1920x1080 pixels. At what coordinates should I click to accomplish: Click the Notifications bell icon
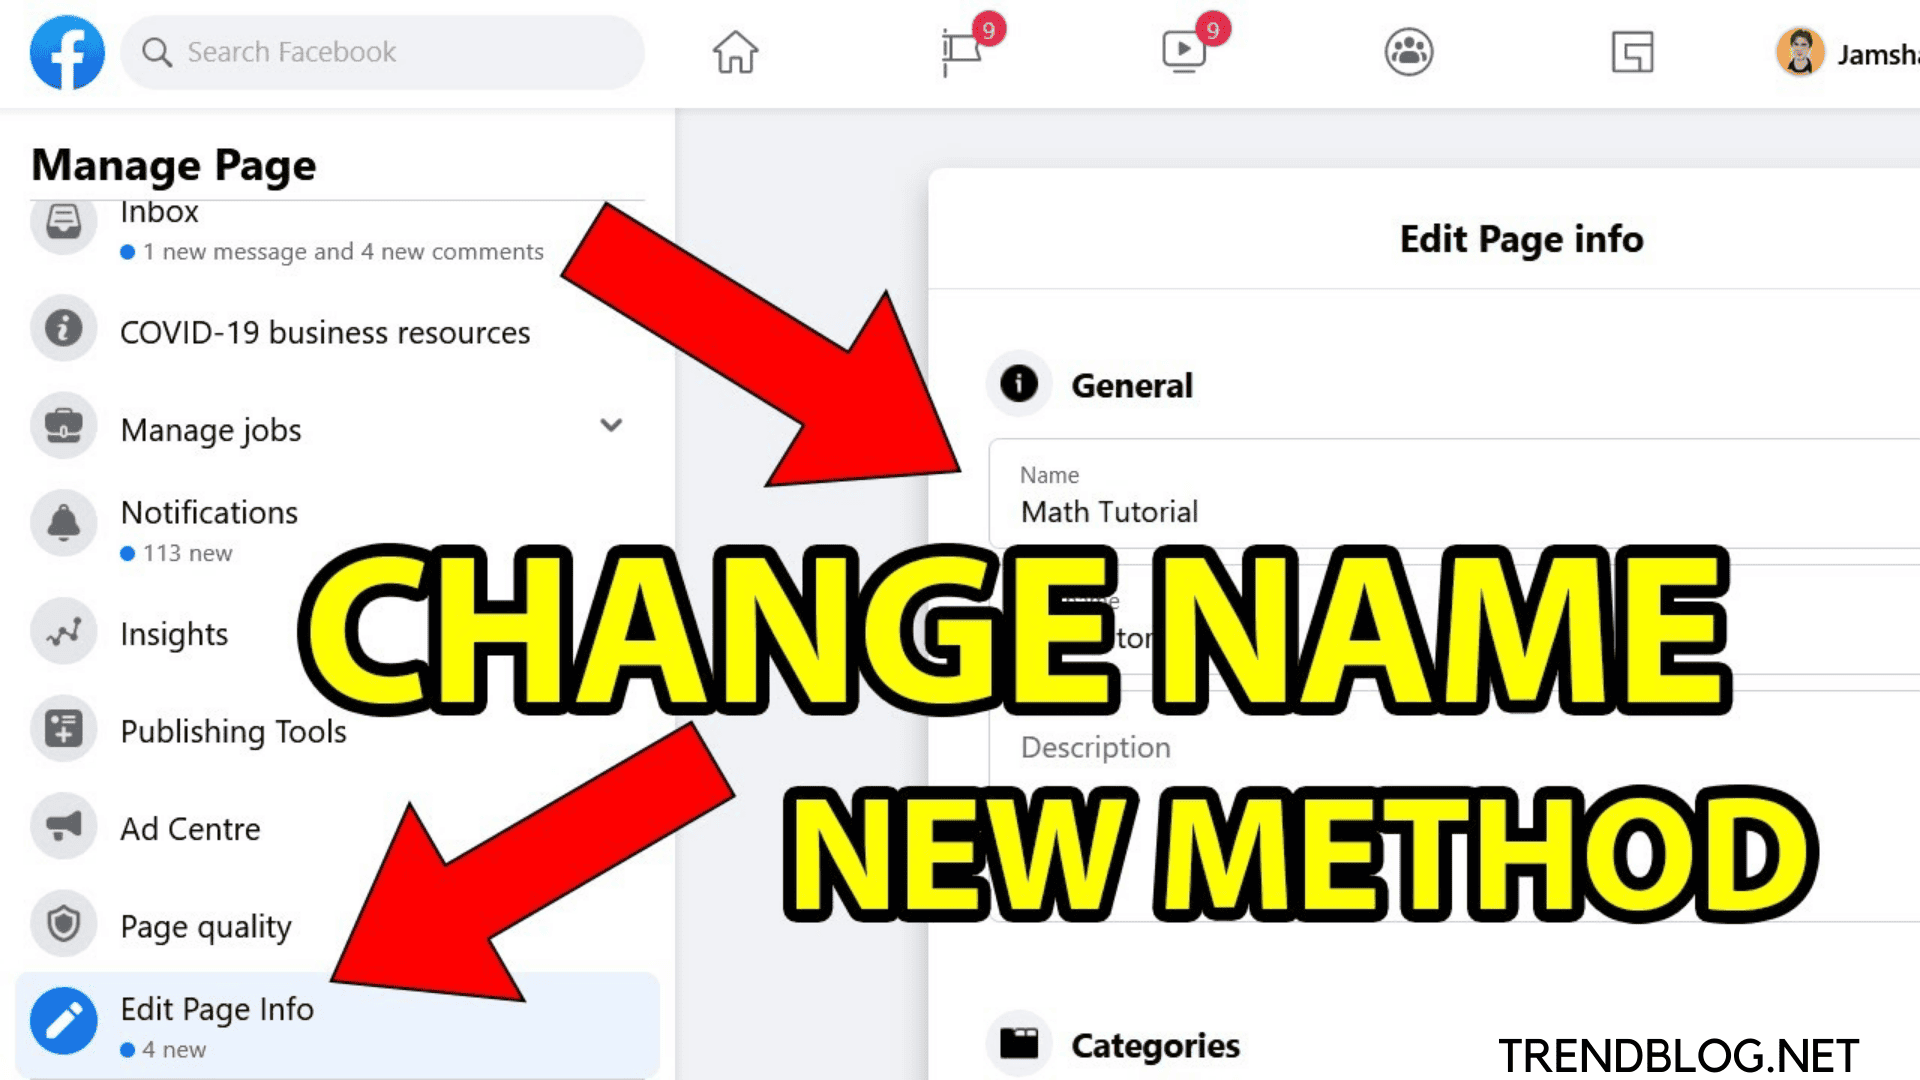point(63,522)
